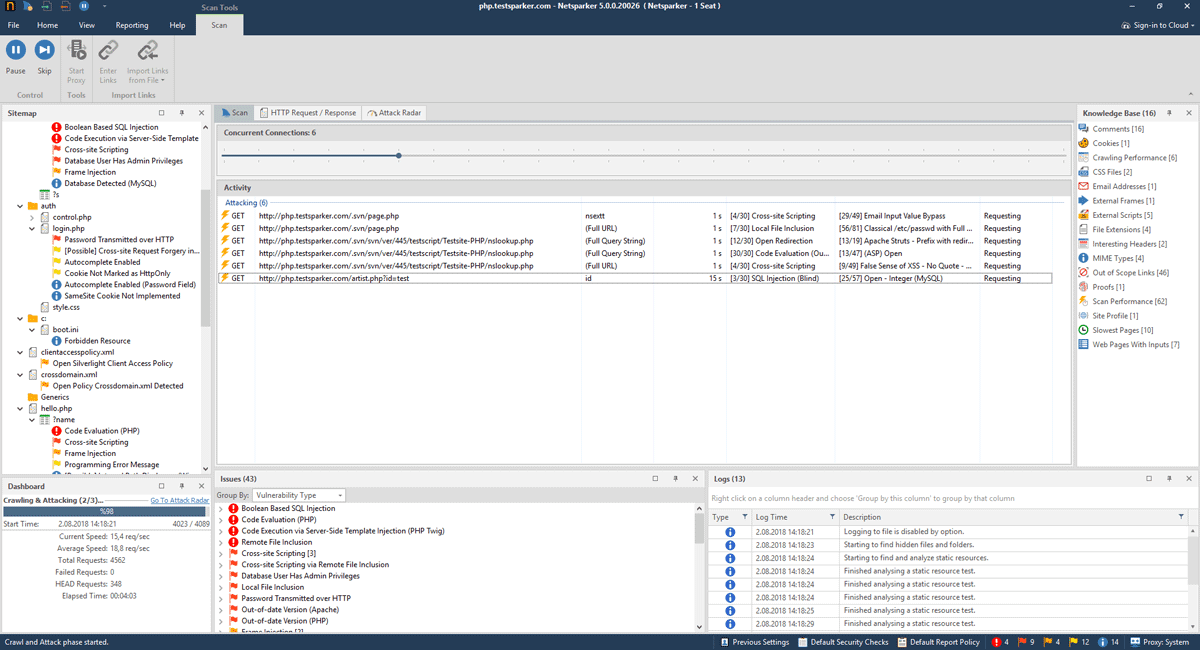Click the Proxy: System status bar item
This screenshot has width=1200, height=650.
pyautogui.click(x=1160, y=641)
